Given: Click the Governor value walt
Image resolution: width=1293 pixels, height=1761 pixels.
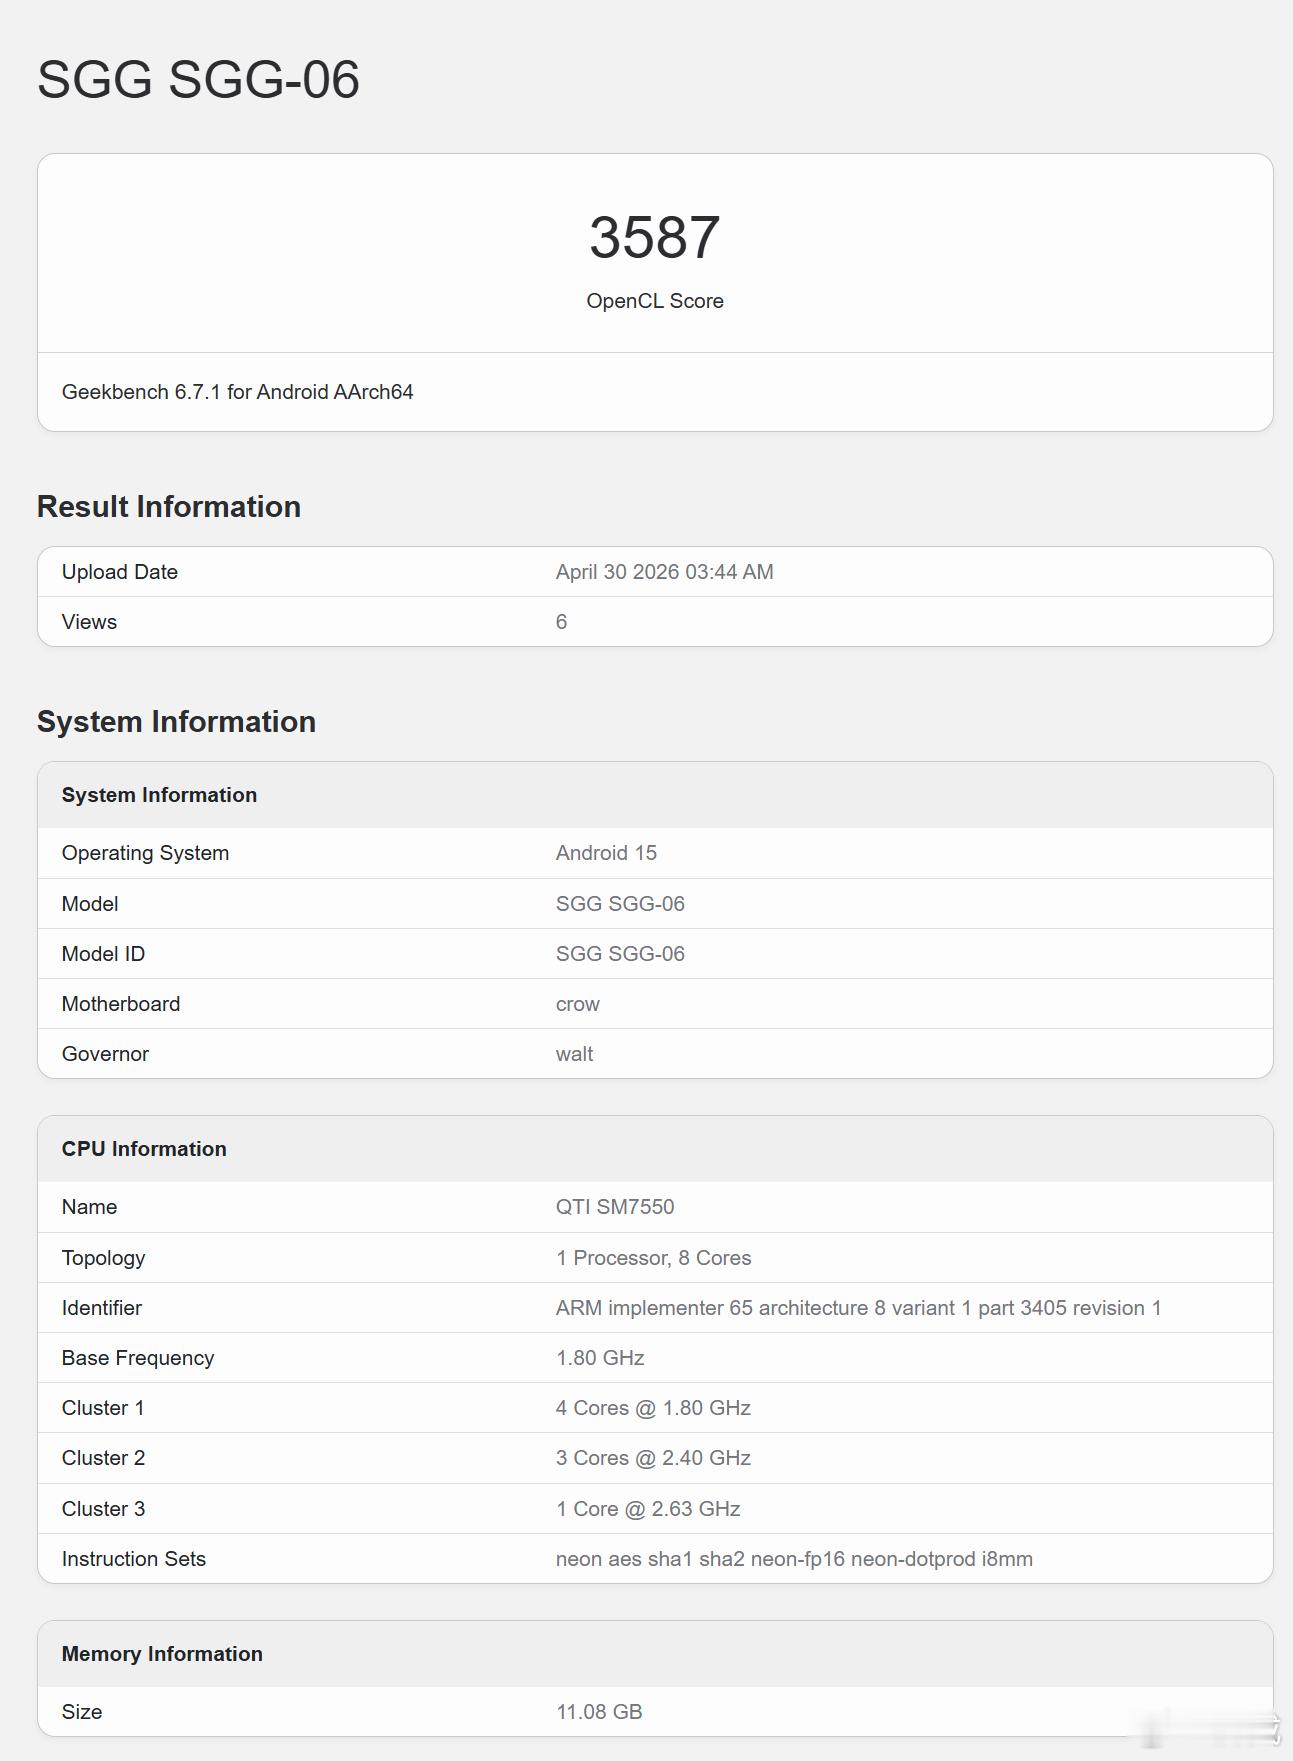Looking at the screenshot, I should click(575, 1054).
